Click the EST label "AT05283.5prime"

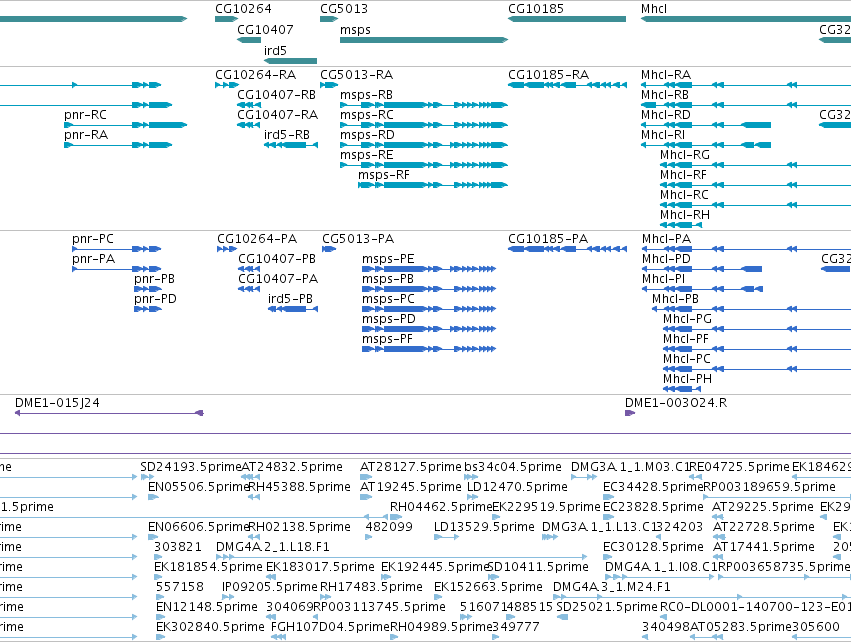740,627
